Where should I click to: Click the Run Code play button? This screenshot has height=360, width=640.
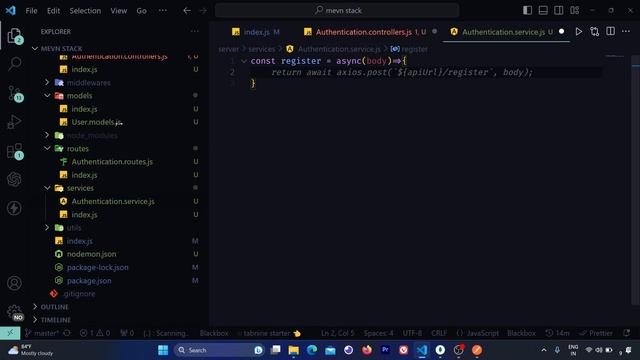pos(578,31)
